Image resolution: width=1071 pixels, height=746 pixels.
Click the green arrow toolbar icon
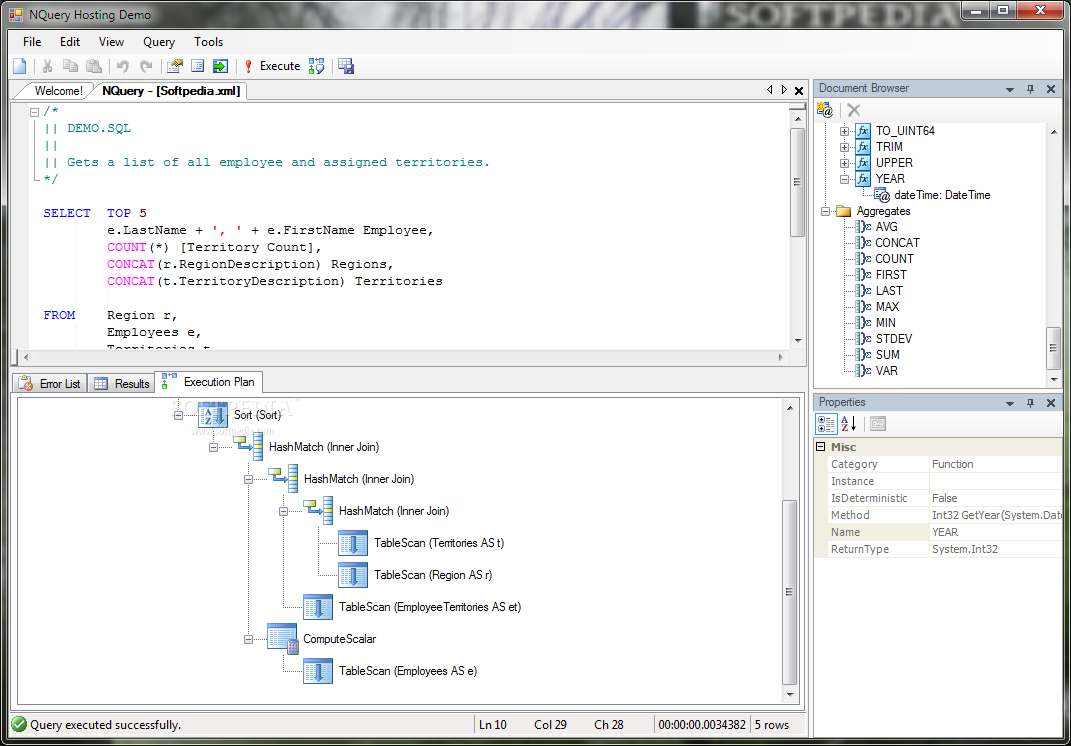tap(220, 66)
